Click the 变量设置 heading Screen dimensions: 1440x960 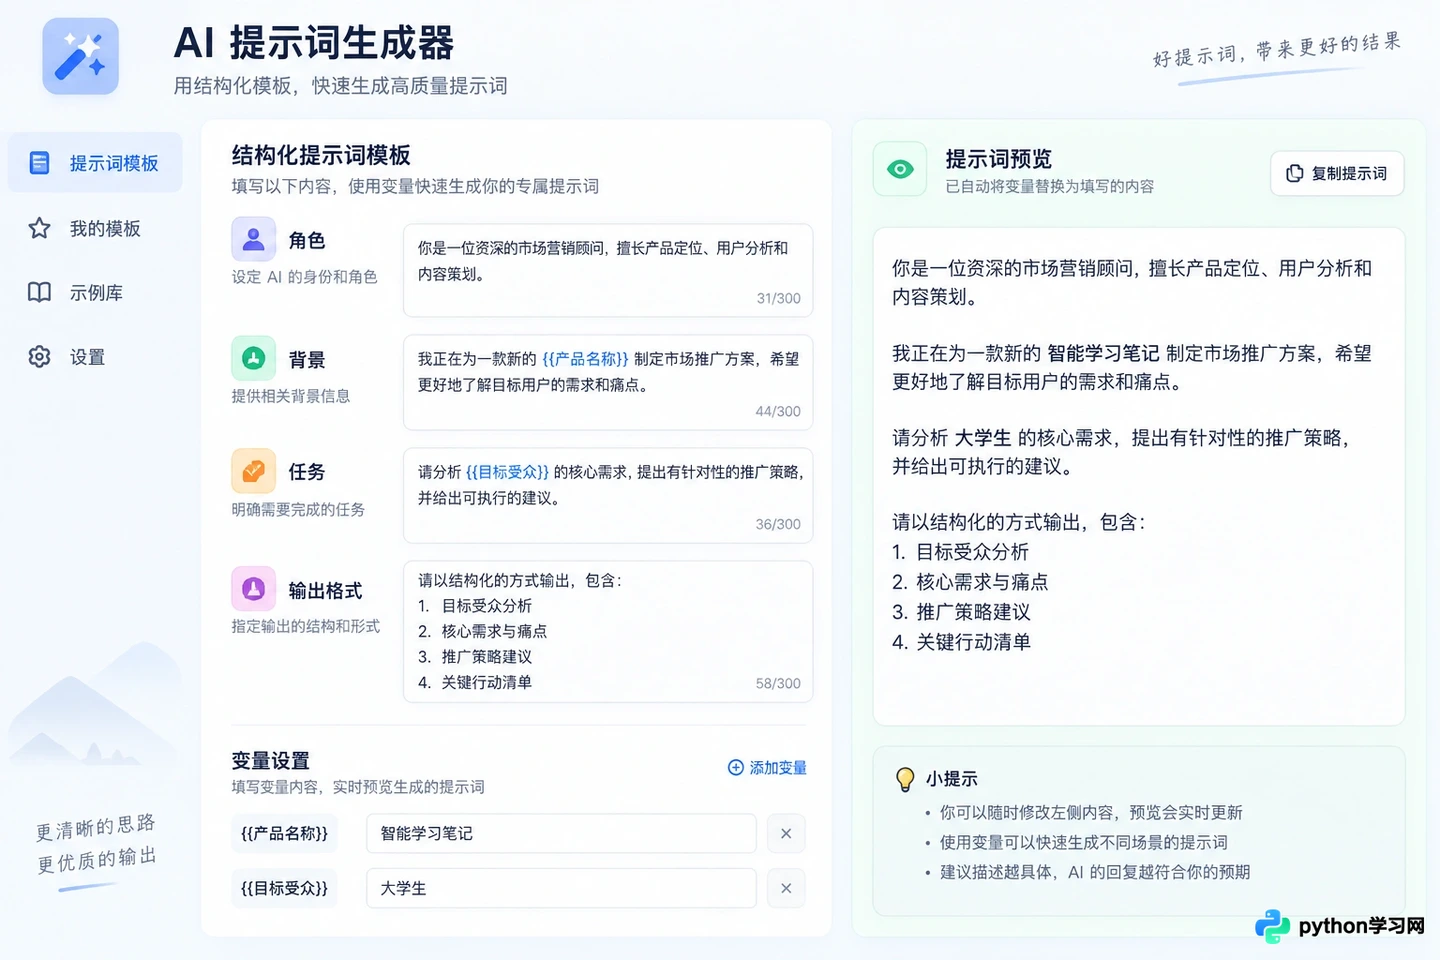270,761
